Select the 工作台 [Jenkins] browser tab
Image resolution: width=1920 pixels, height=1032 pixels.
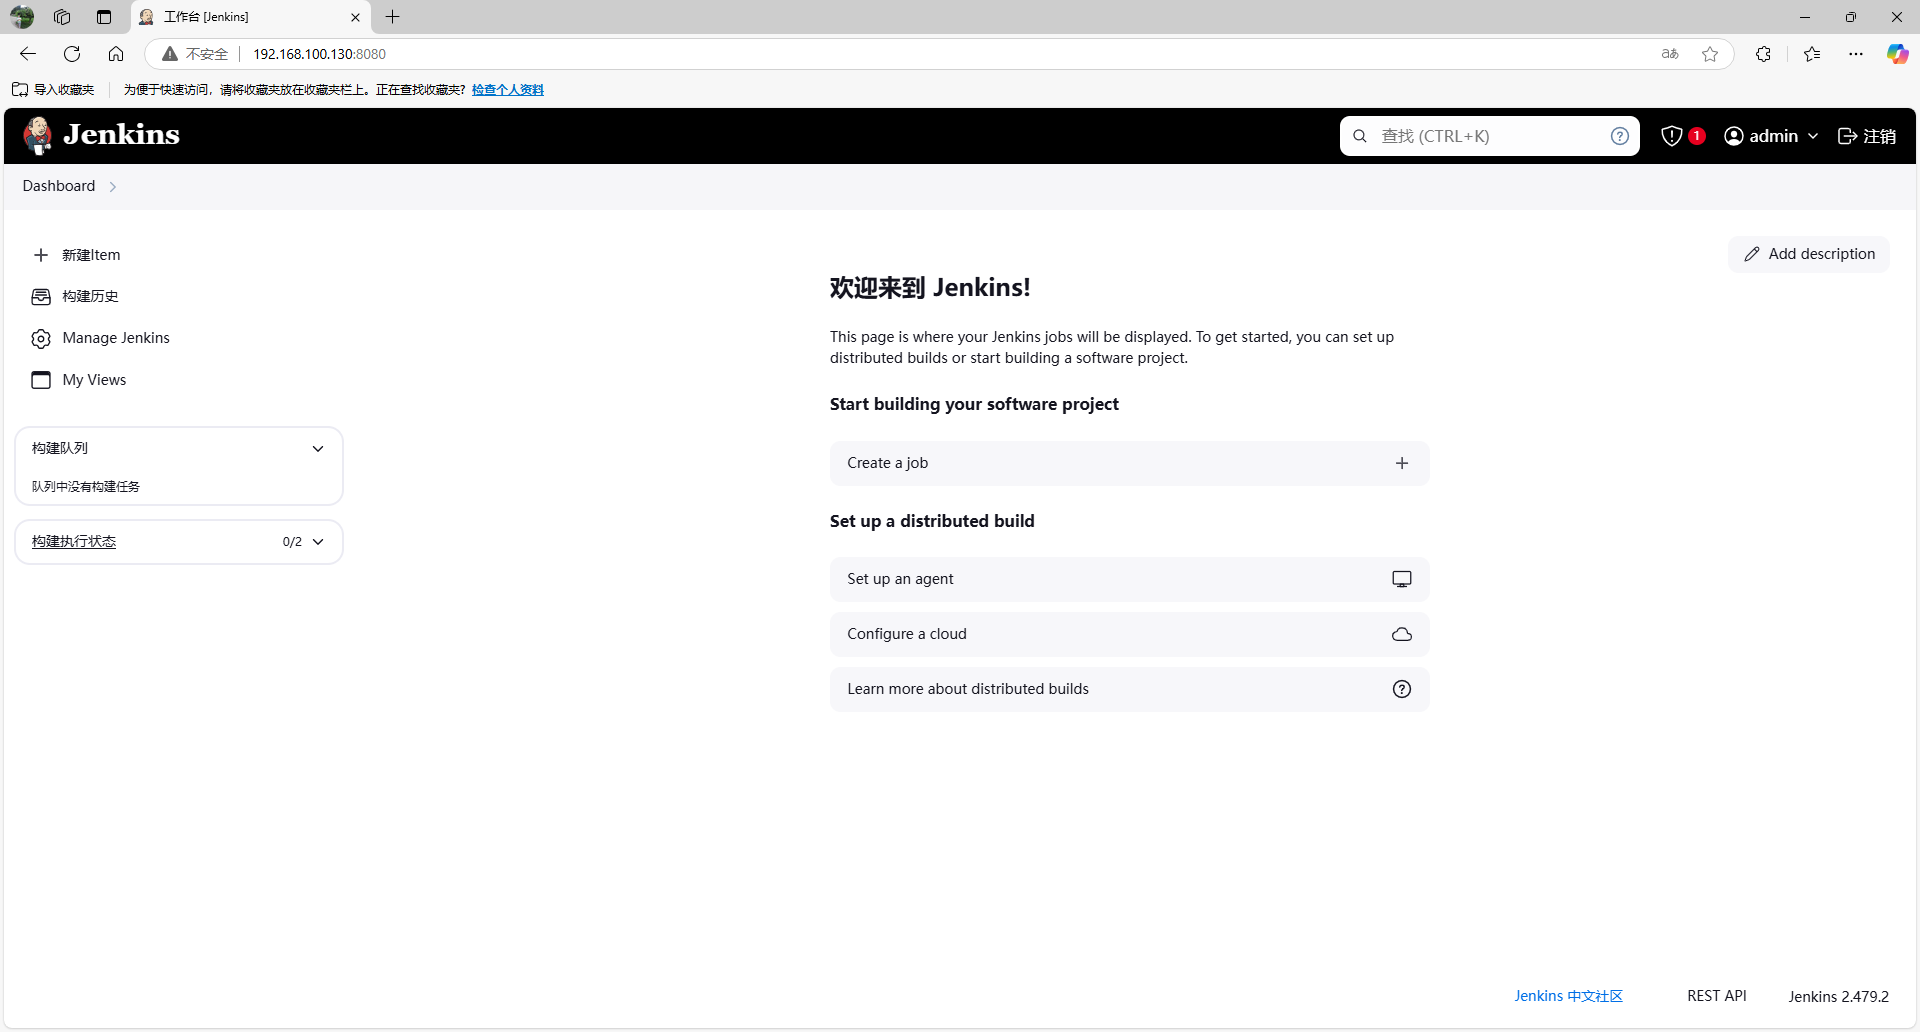(250, 17)
